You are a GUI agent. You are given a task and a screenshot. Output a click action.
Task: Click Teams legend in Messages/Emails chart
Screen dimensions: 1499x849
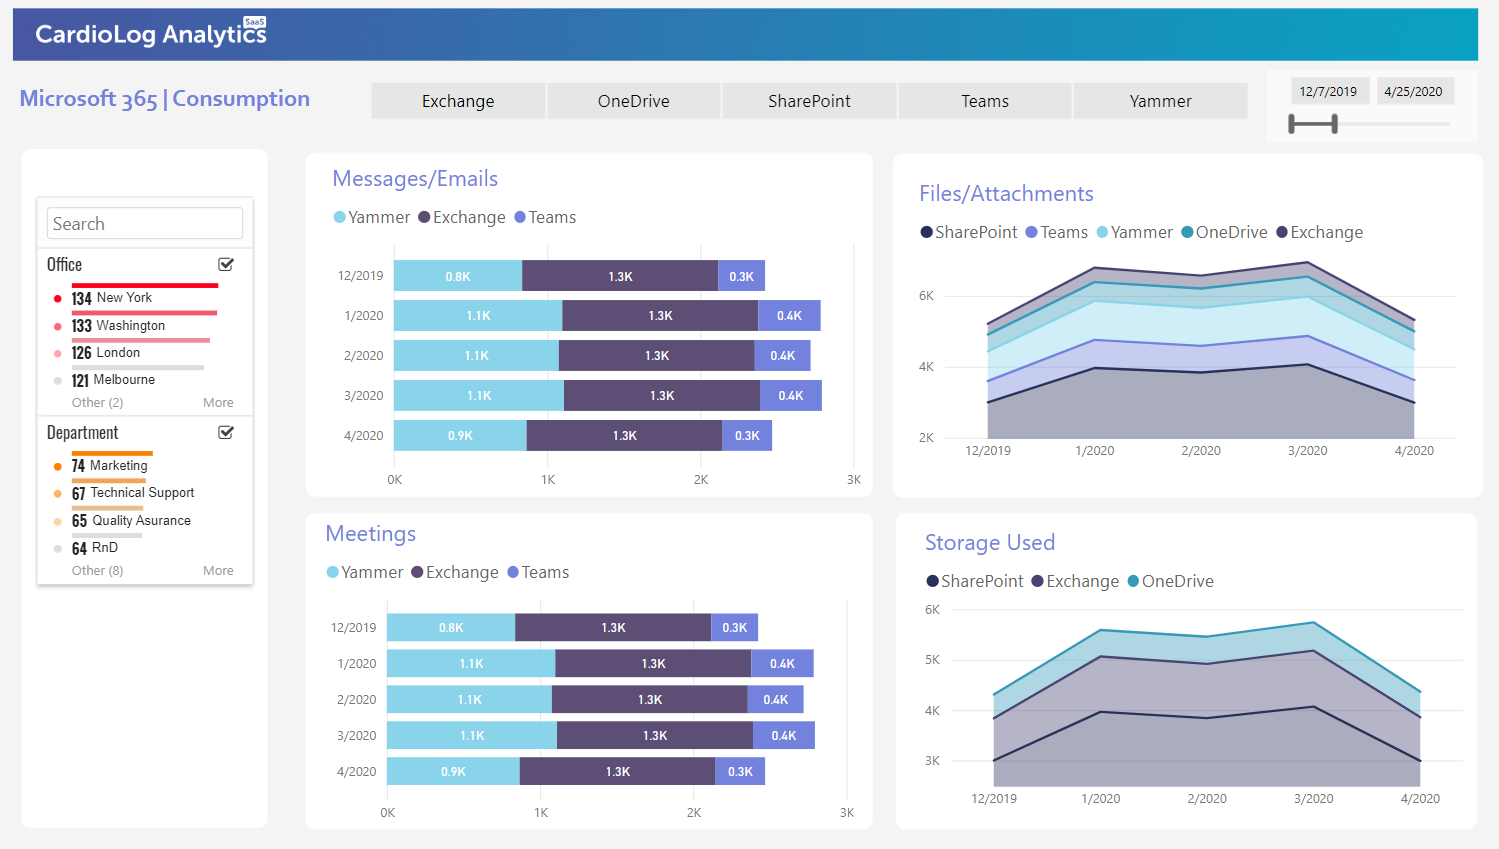coord(545,217)
